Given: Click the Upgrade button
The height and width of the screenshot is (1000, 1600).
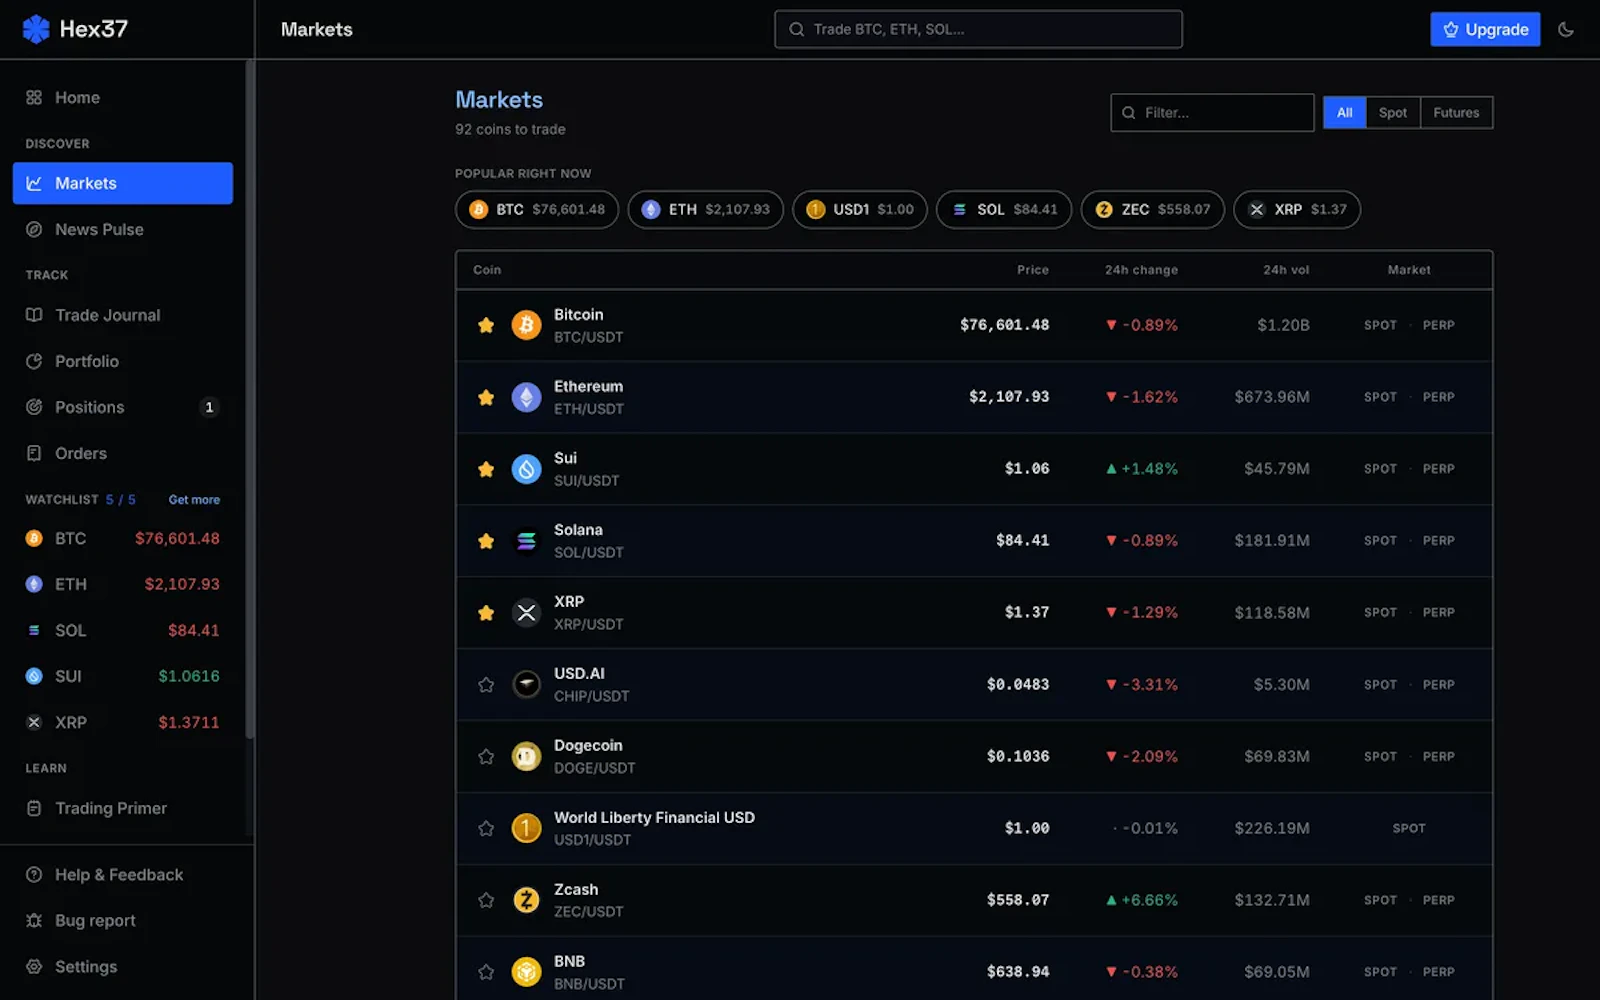Looking at the screenshot, I should coord(1485,29).
